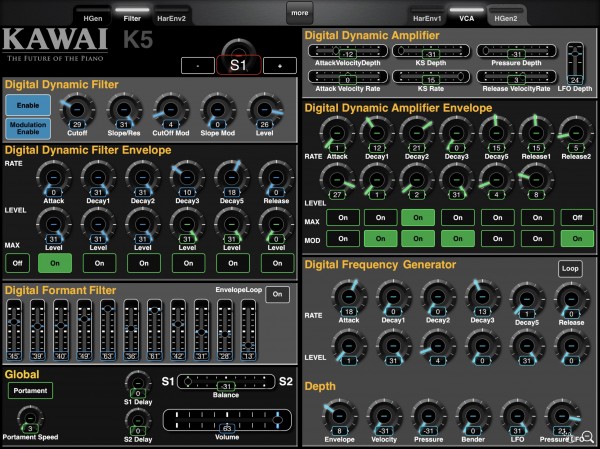Click the Release VelocityRate slider
Viewport: 600px width, 449px height.
[516, 77]
